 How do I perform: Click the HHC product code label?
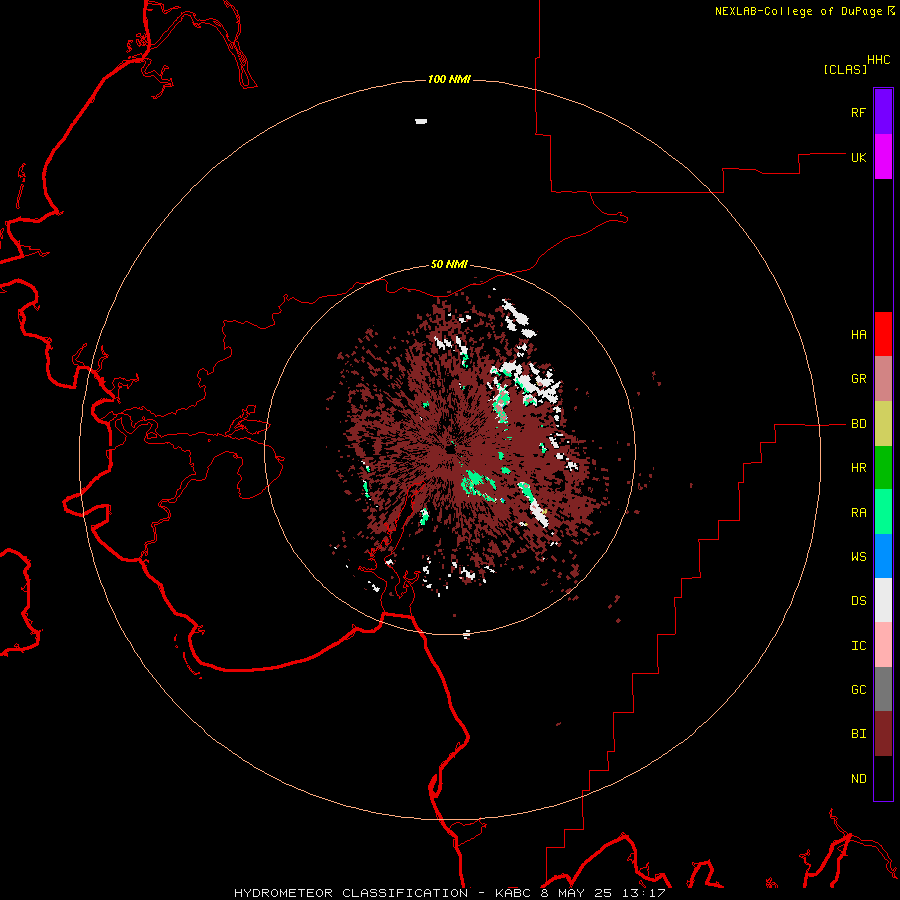pyautogui.click(x=878, y=60)
